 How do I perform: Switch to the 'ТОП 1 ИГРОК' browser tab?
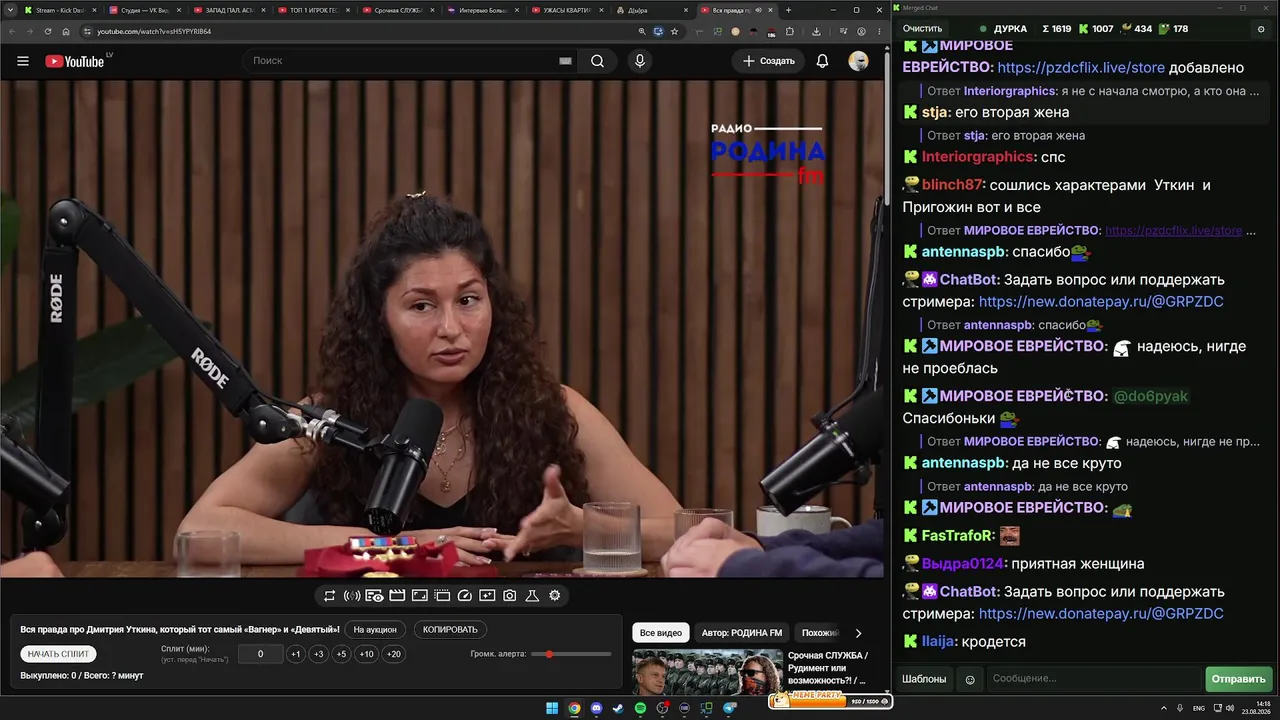[x=313, y=10]
